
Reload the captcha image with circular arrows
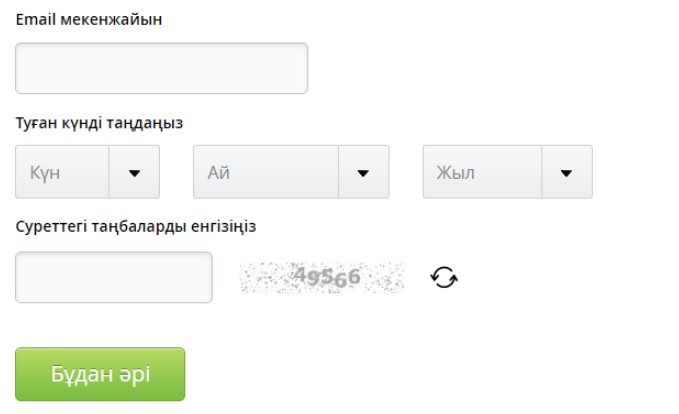444,277
